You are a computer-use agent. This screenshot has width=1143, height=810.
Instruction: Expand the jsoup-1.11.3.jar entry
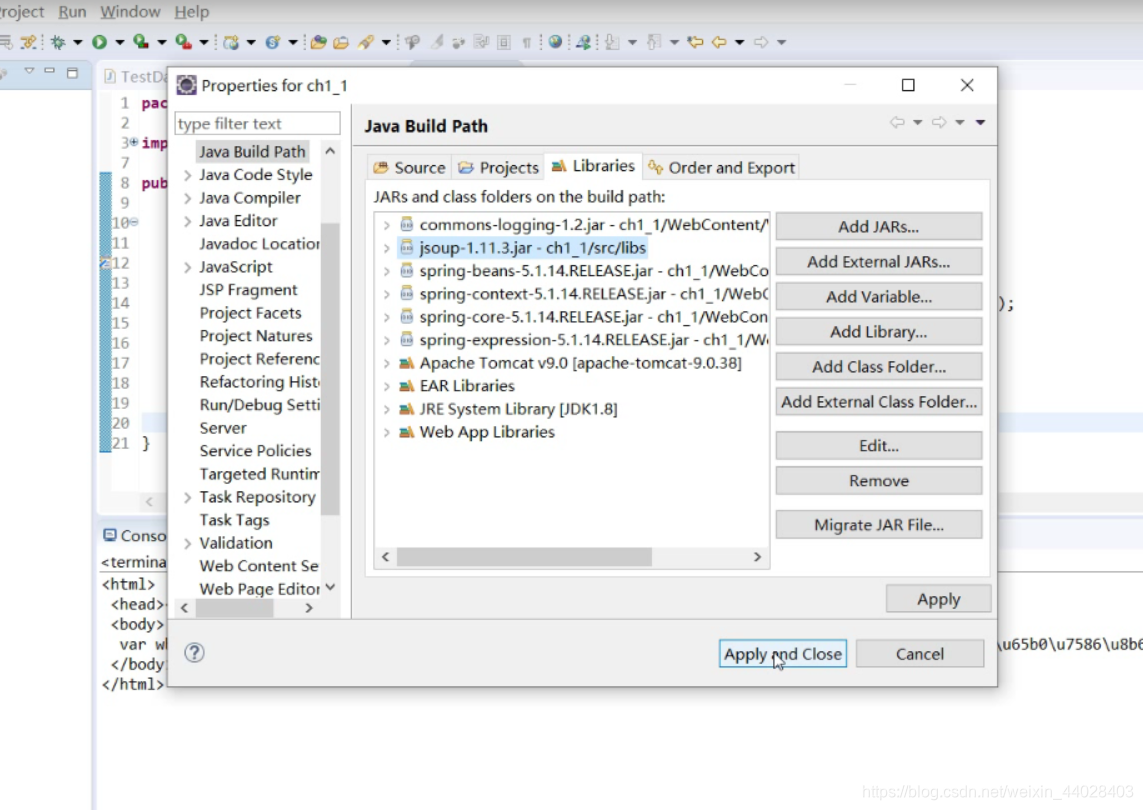coord(386,249)
